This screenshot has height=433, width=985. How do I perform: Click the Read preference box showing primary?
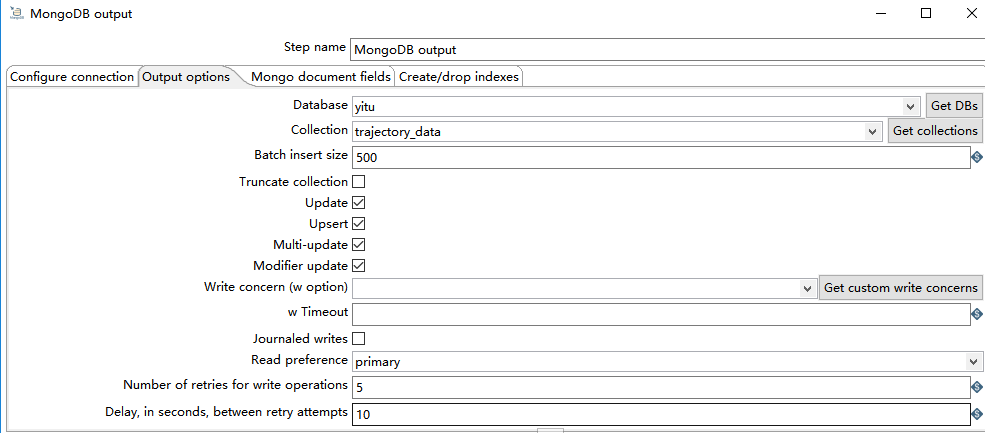(x=667, y=362)
